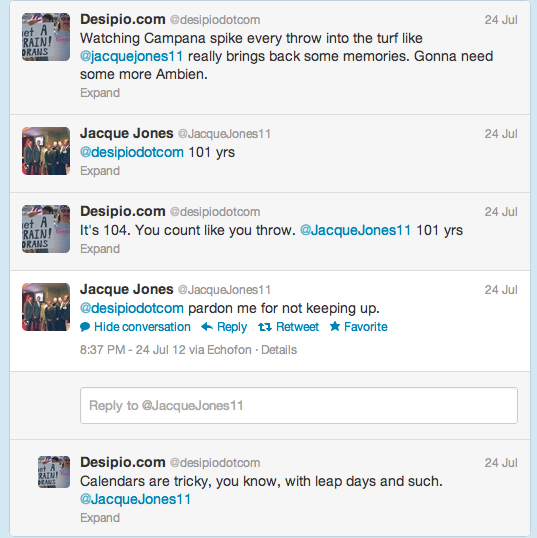
Task: Expand the '101 yrs' reply tweet
Action: point(100,171)
